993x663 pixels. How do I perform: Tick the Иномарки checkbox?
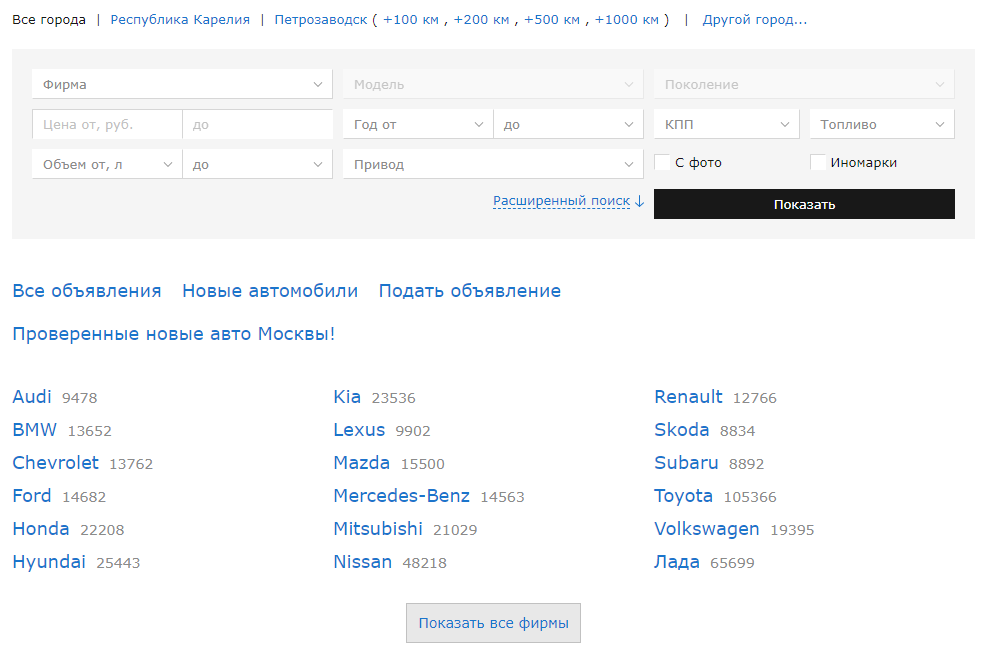pos(818,162)
